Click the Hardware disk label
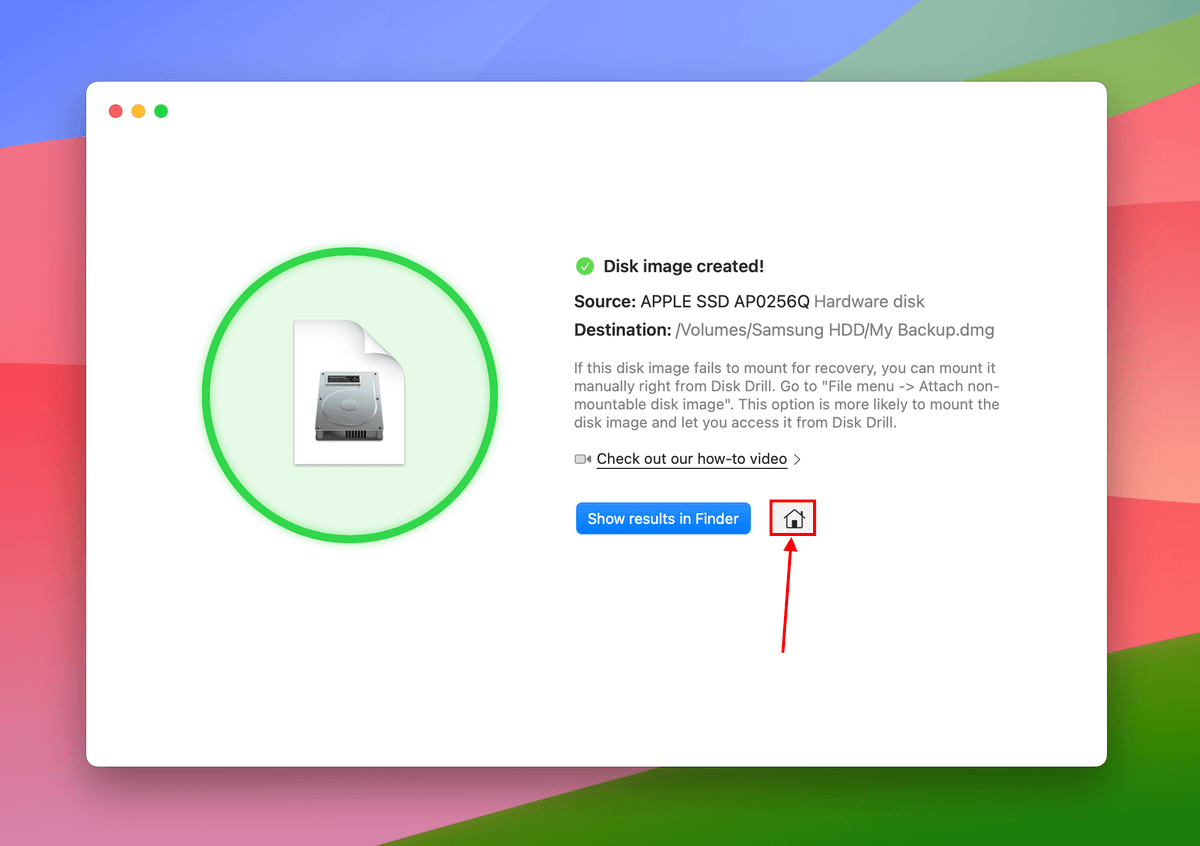 tap(869, 301)
